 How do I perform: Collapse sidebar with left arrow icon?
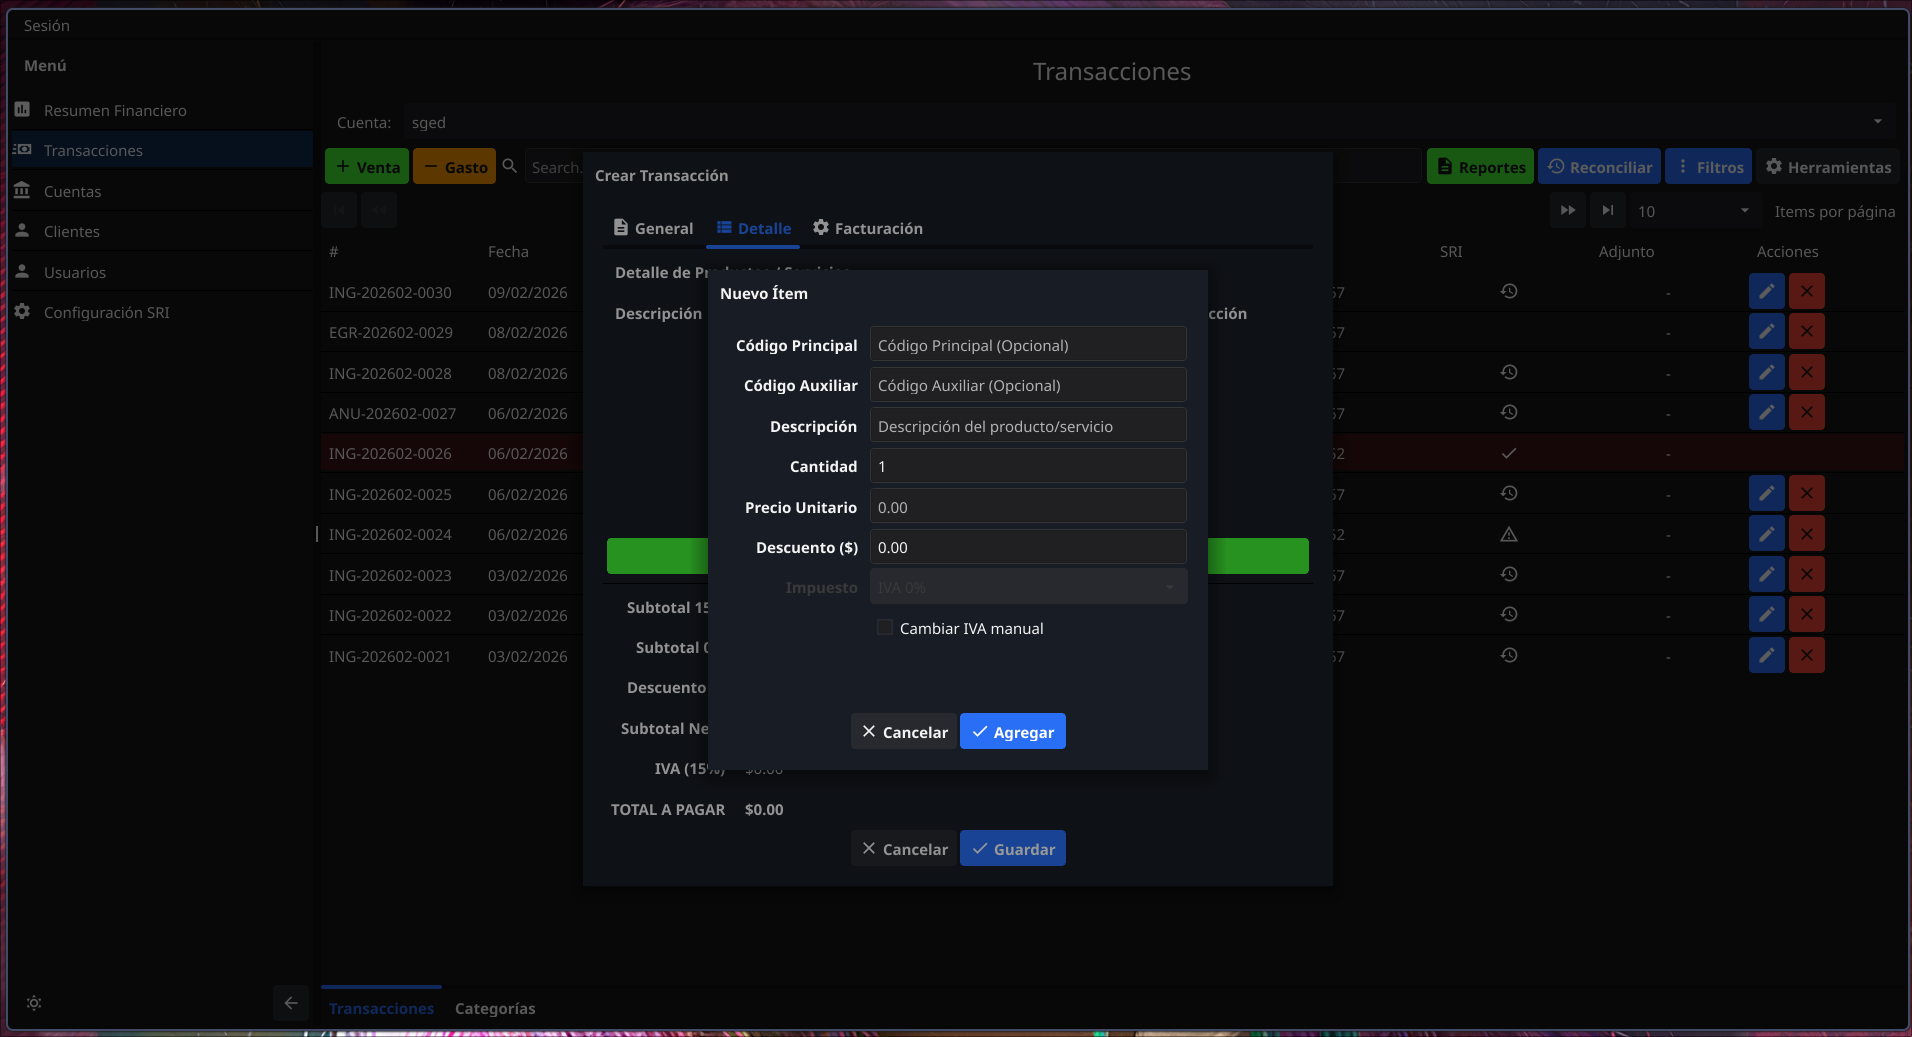pyautogui.click(x=291, y=1003)
